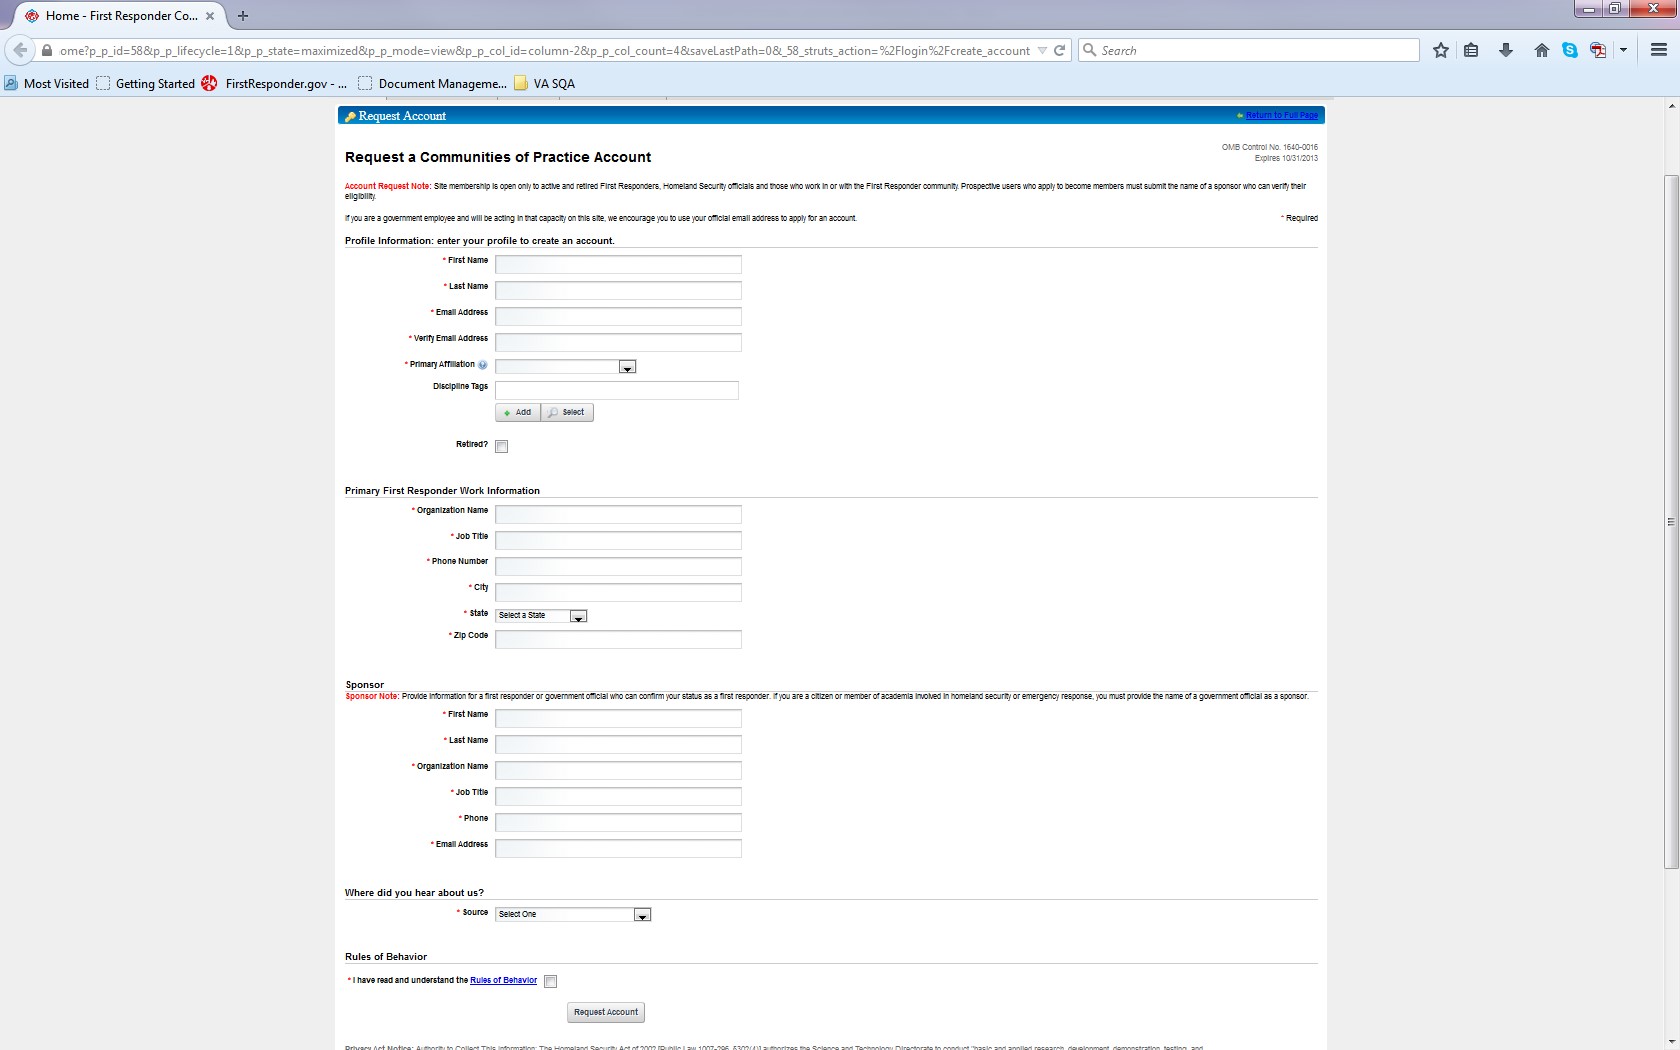Tick the Rules of Behavior checkbox
The width and height of the screenshot is (1680, 1050).
[x=551, y=982]
